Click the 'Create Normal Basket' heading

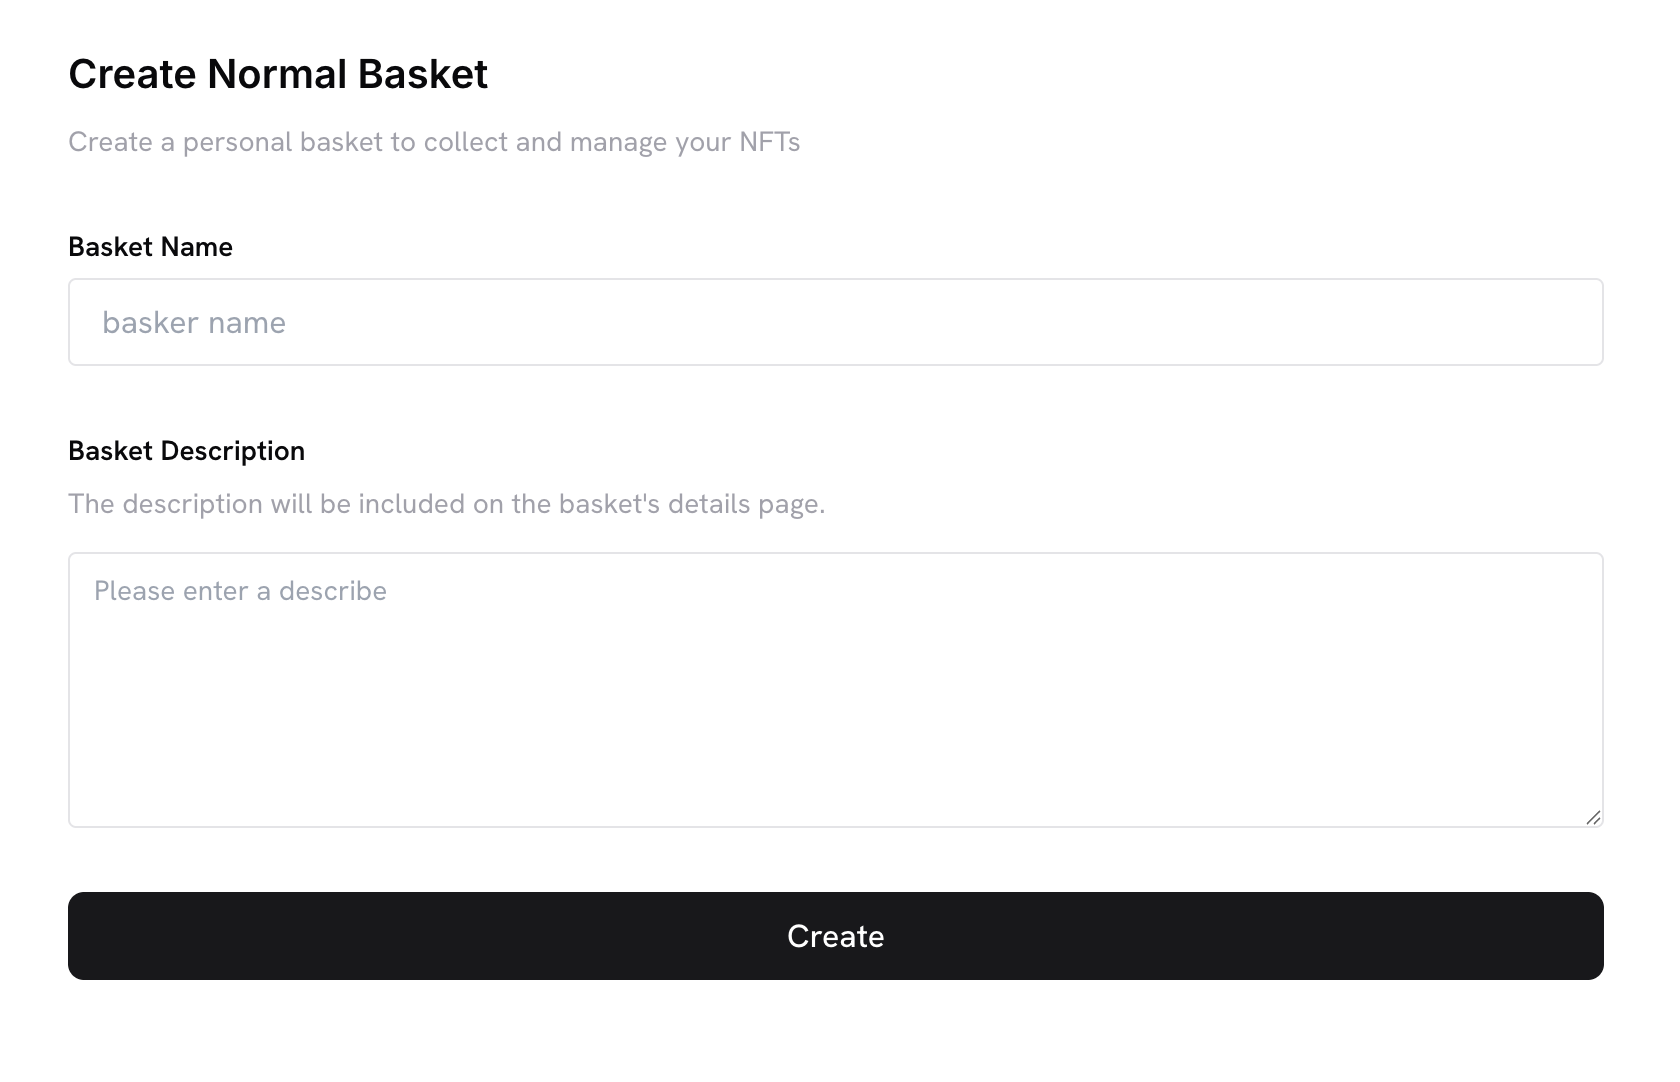(x=278, y=74)
